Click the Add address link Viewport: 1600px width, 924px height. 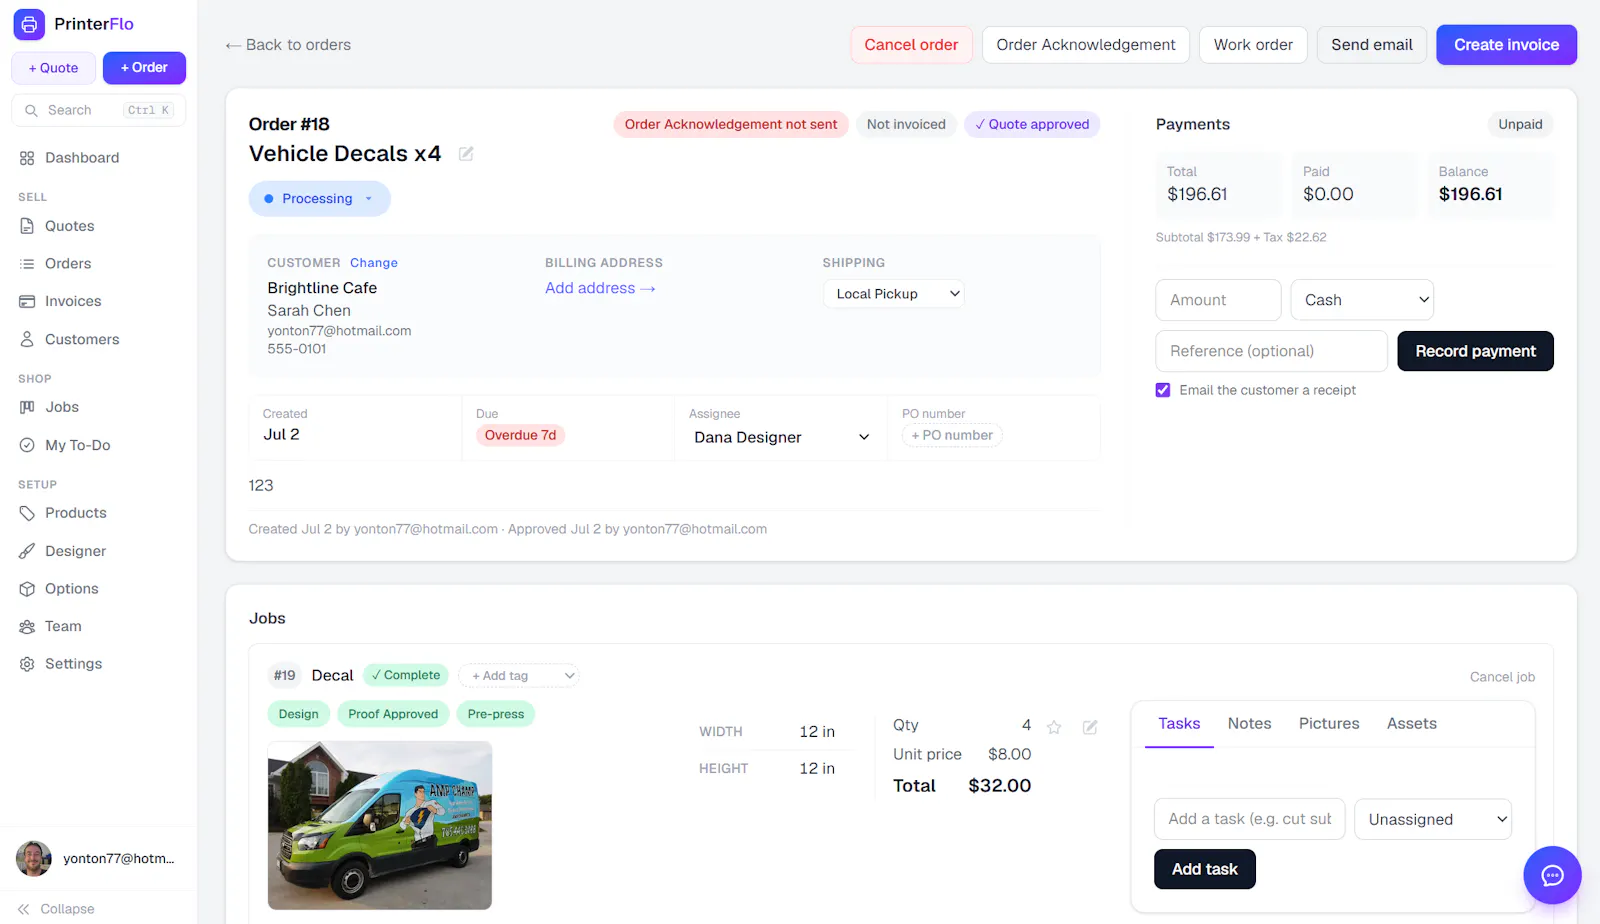[x=600, y=288]
